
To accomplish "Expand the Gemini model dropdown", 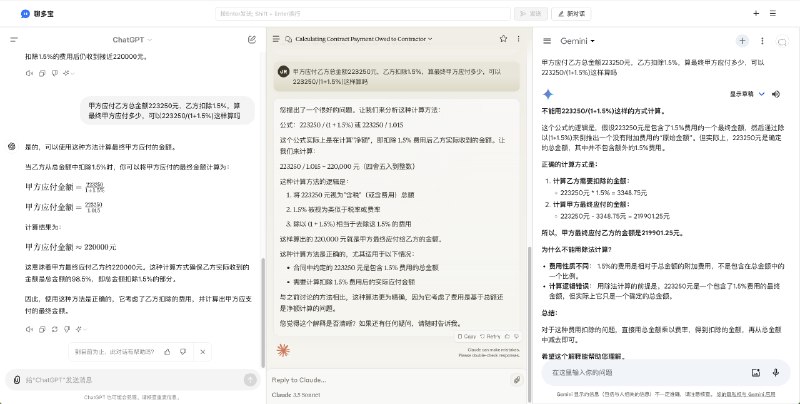I will point(578,41).
